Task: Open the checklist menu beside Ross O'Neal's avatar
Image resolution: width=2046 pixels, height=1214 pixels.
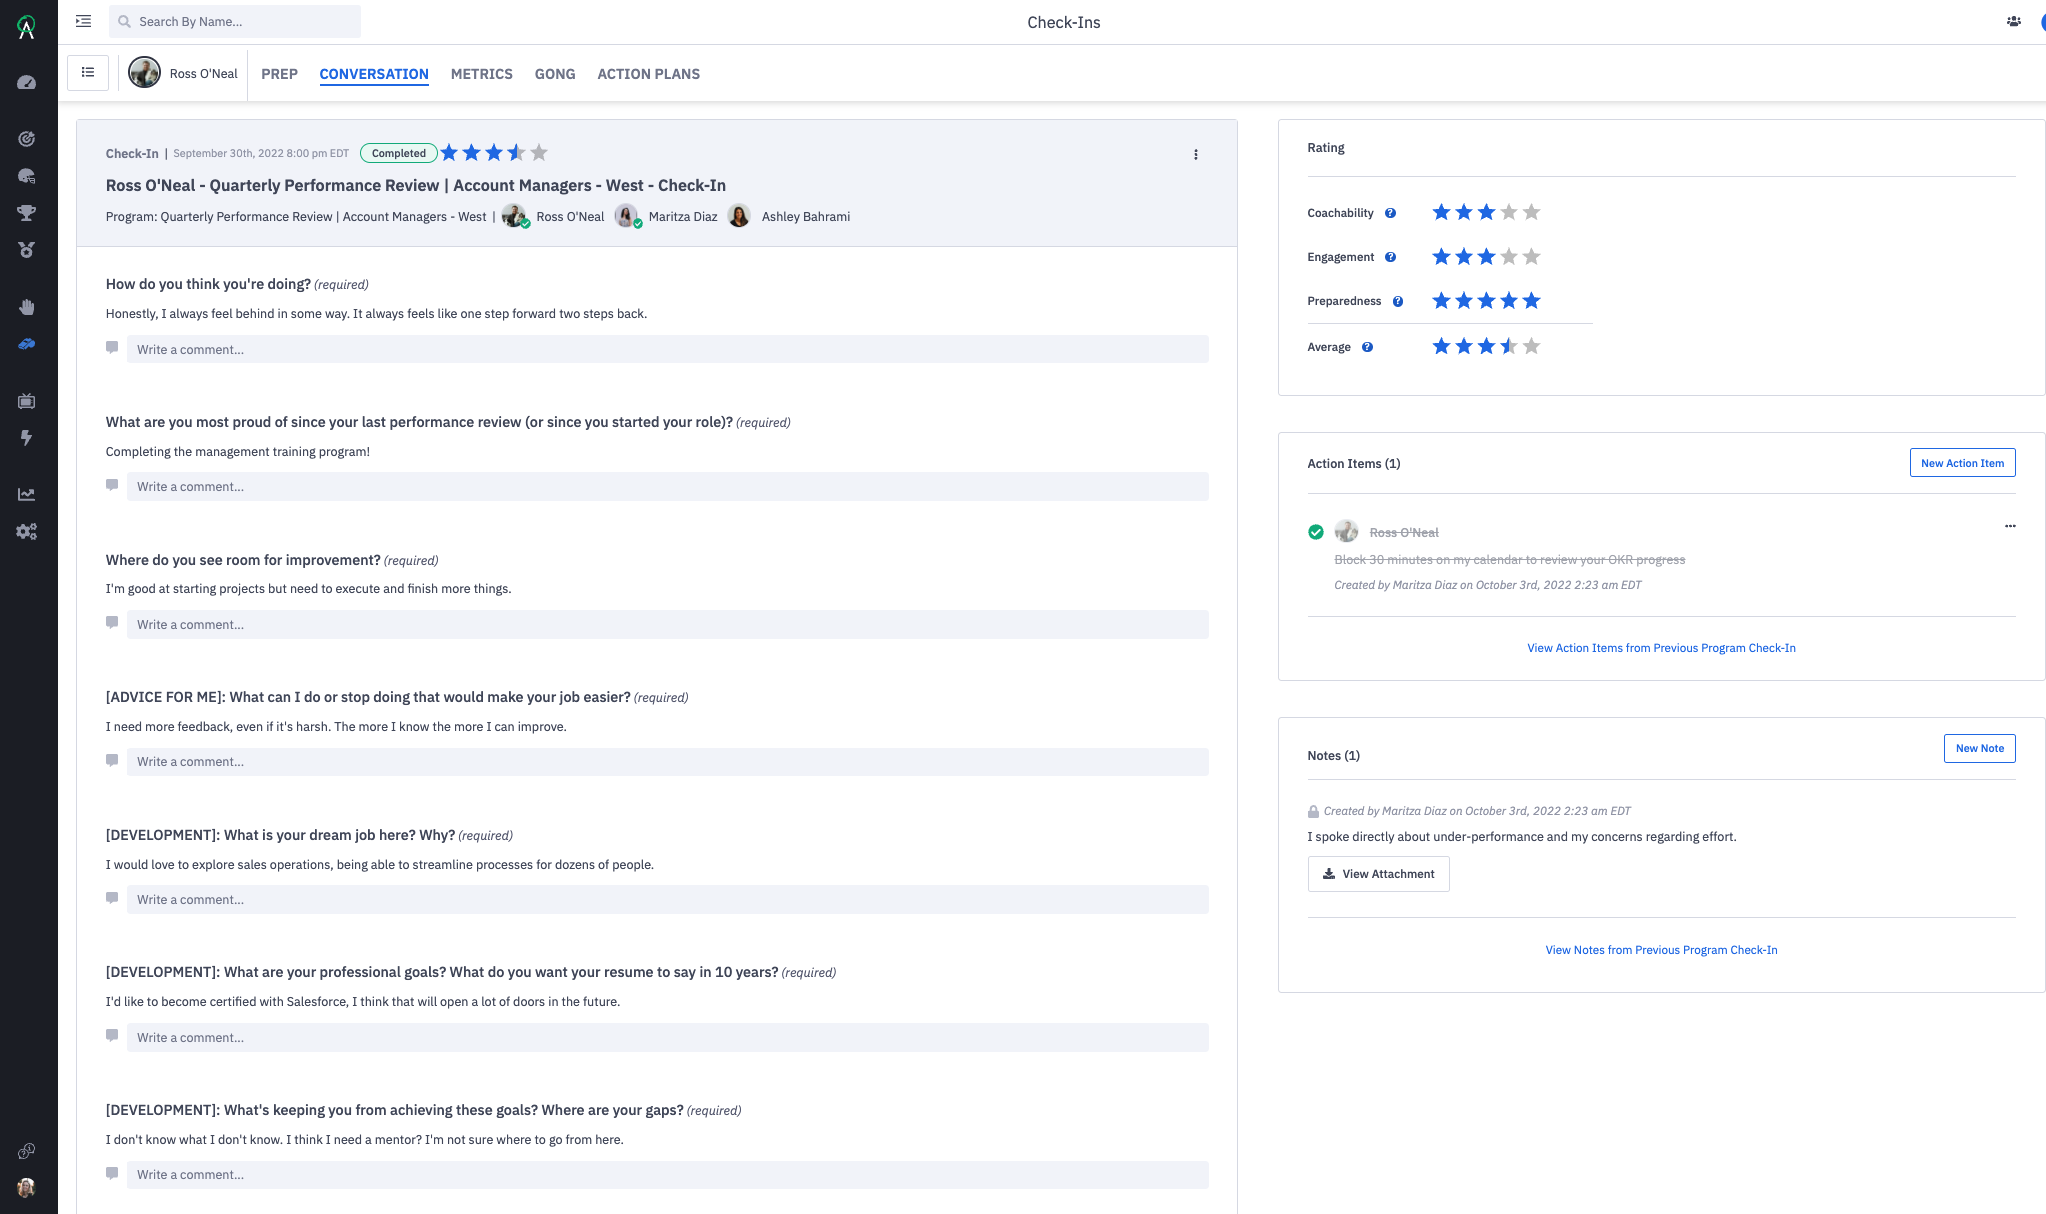Action: 87,72
